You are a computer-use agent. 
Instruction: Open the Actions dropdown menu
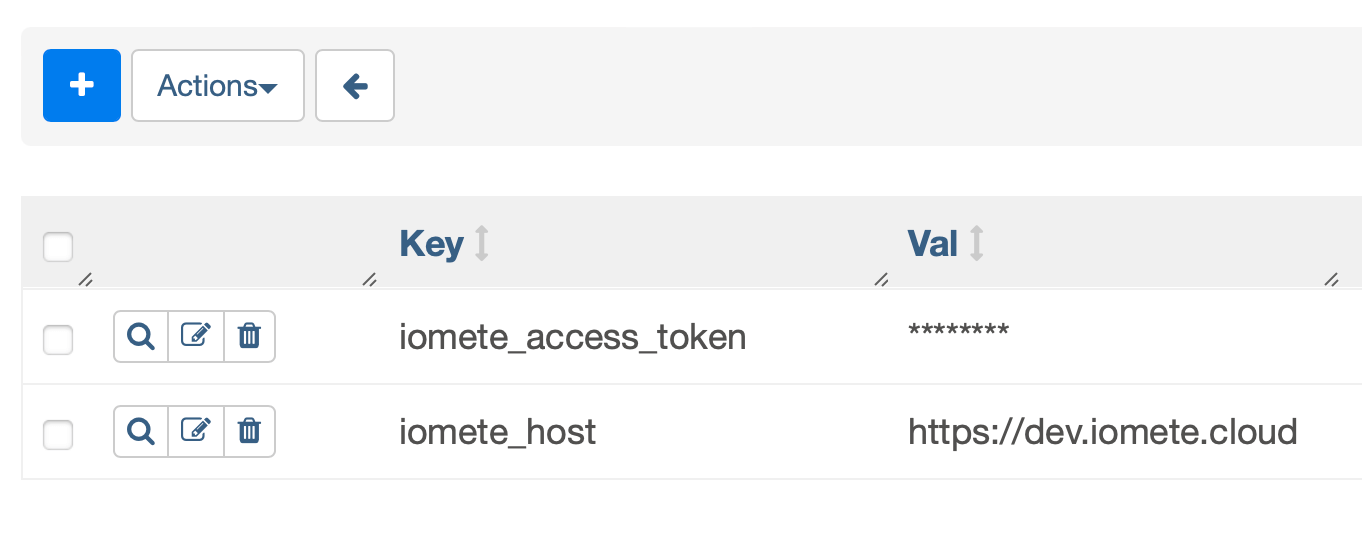pyautogui.click(x=218, y=86)
